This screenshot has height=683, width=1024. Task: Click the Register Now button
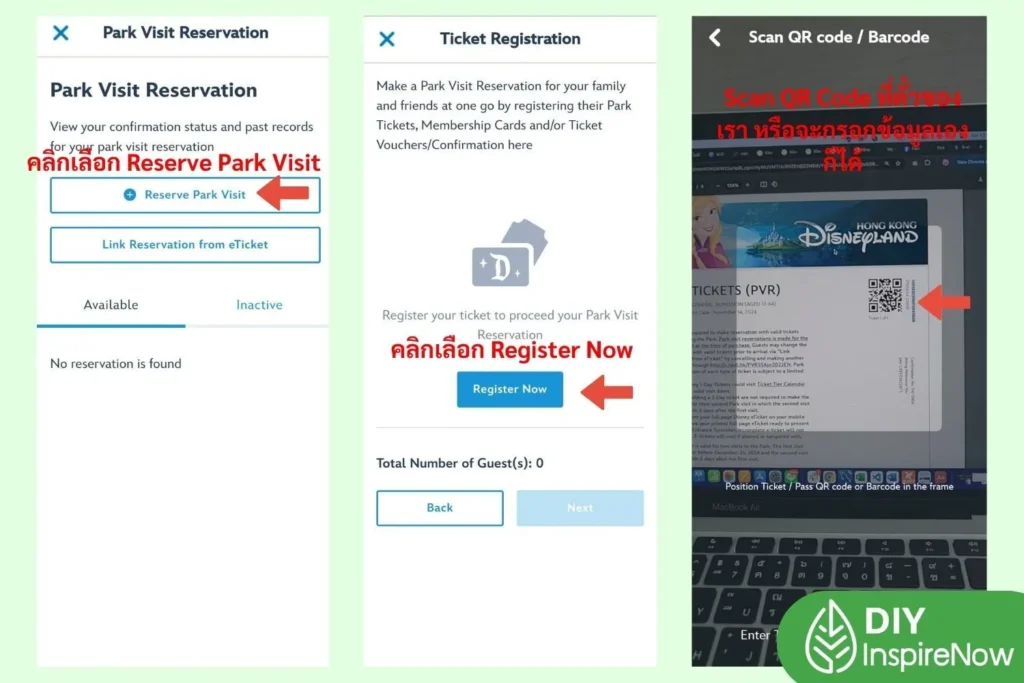coord(509,389)
